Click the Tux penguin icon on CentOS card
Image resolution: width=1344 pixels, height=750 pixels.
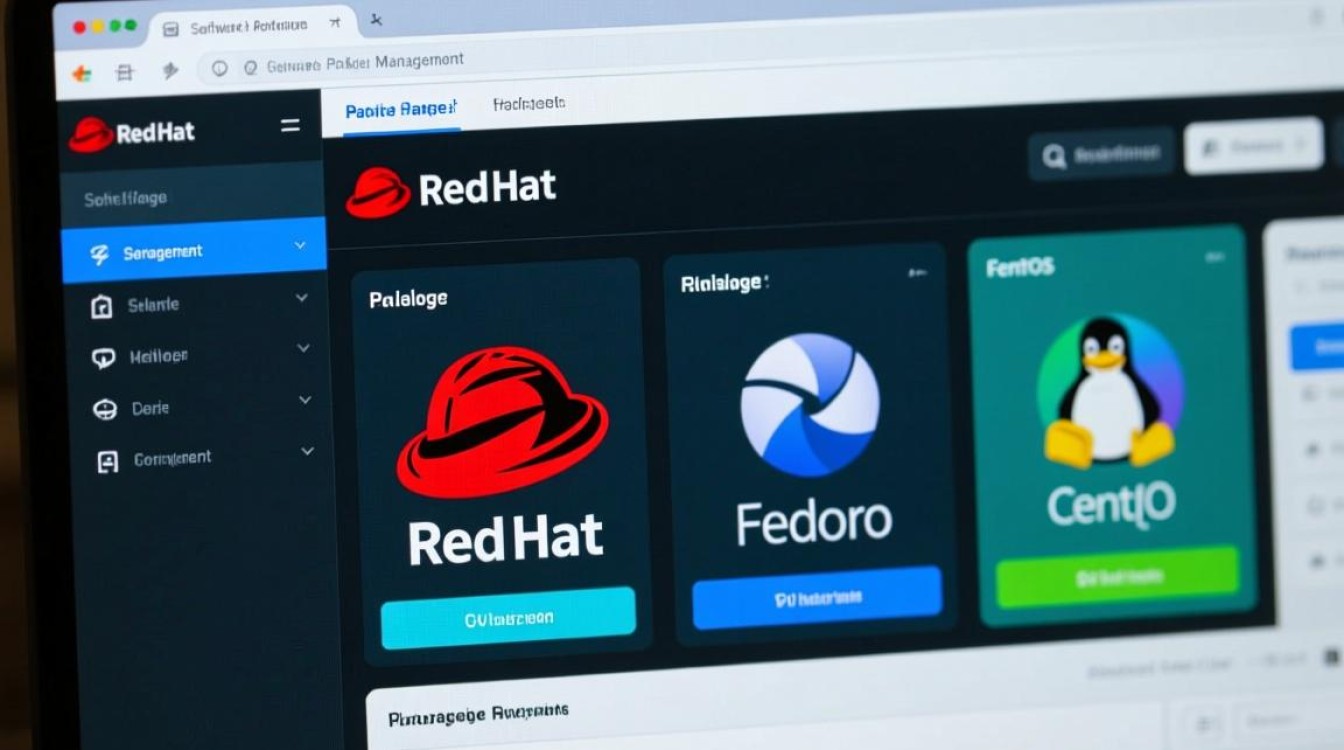pos(1109,395)
